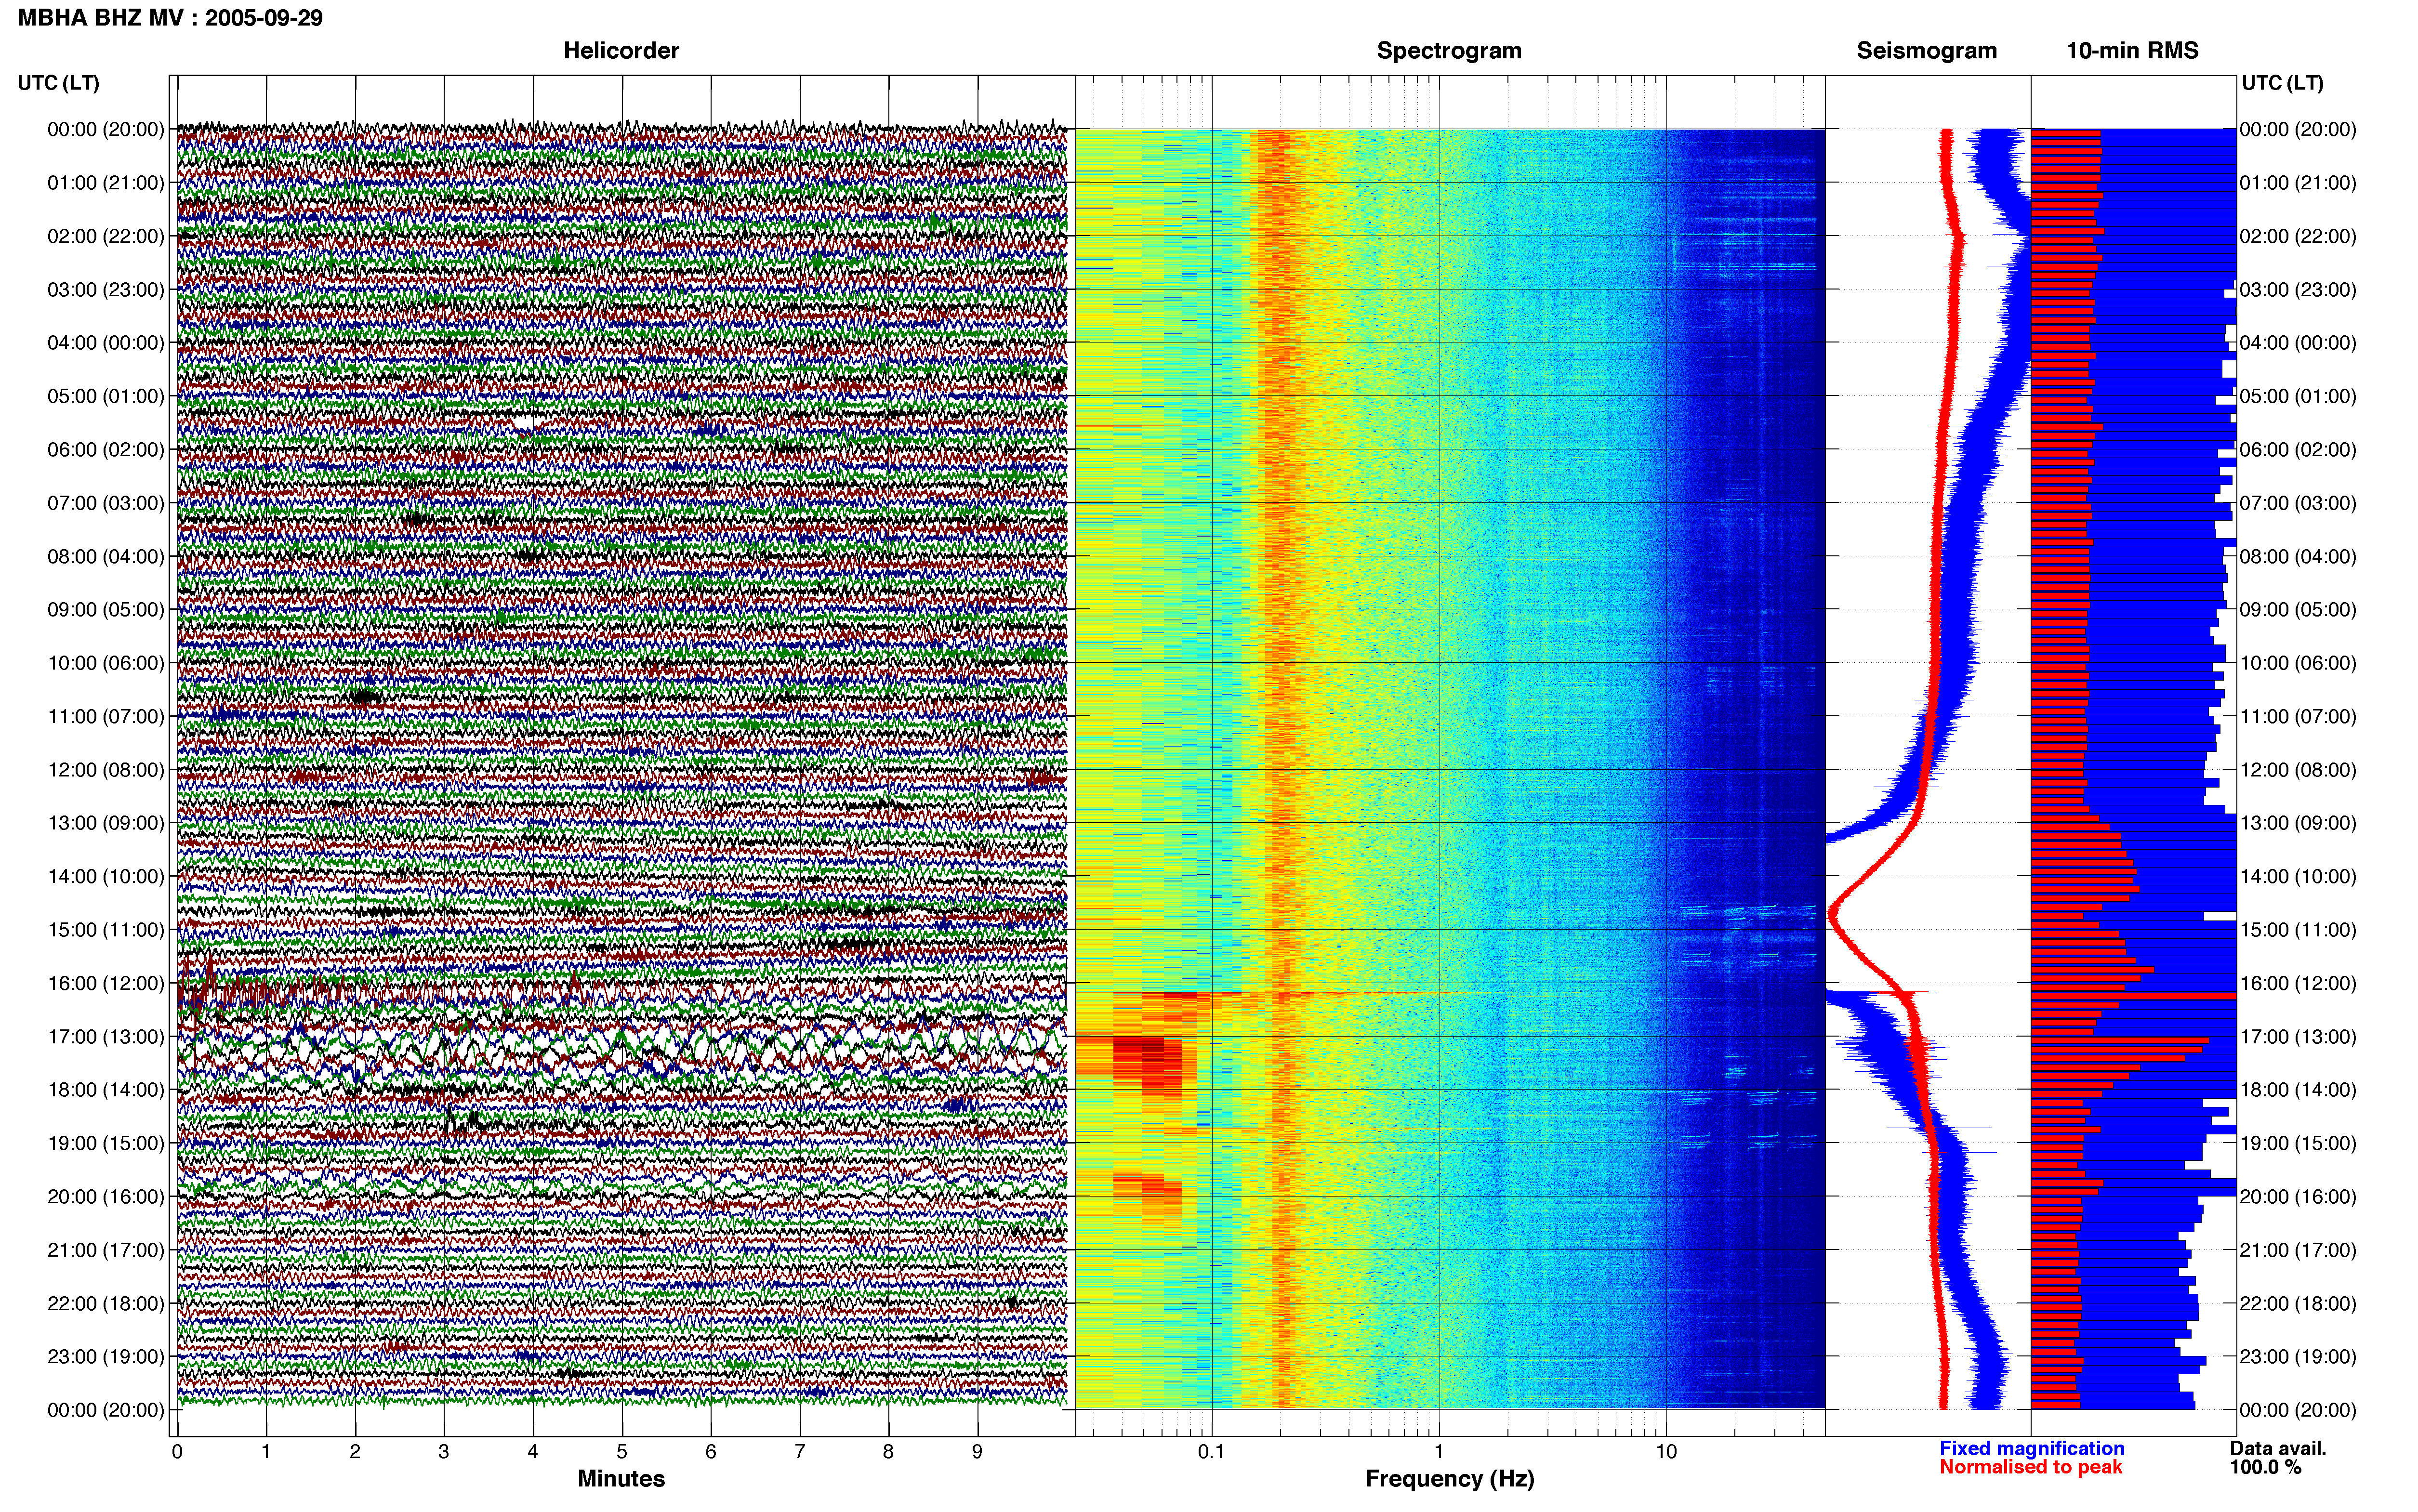Click left time label 09:00 (05:00)

(106, 610)
